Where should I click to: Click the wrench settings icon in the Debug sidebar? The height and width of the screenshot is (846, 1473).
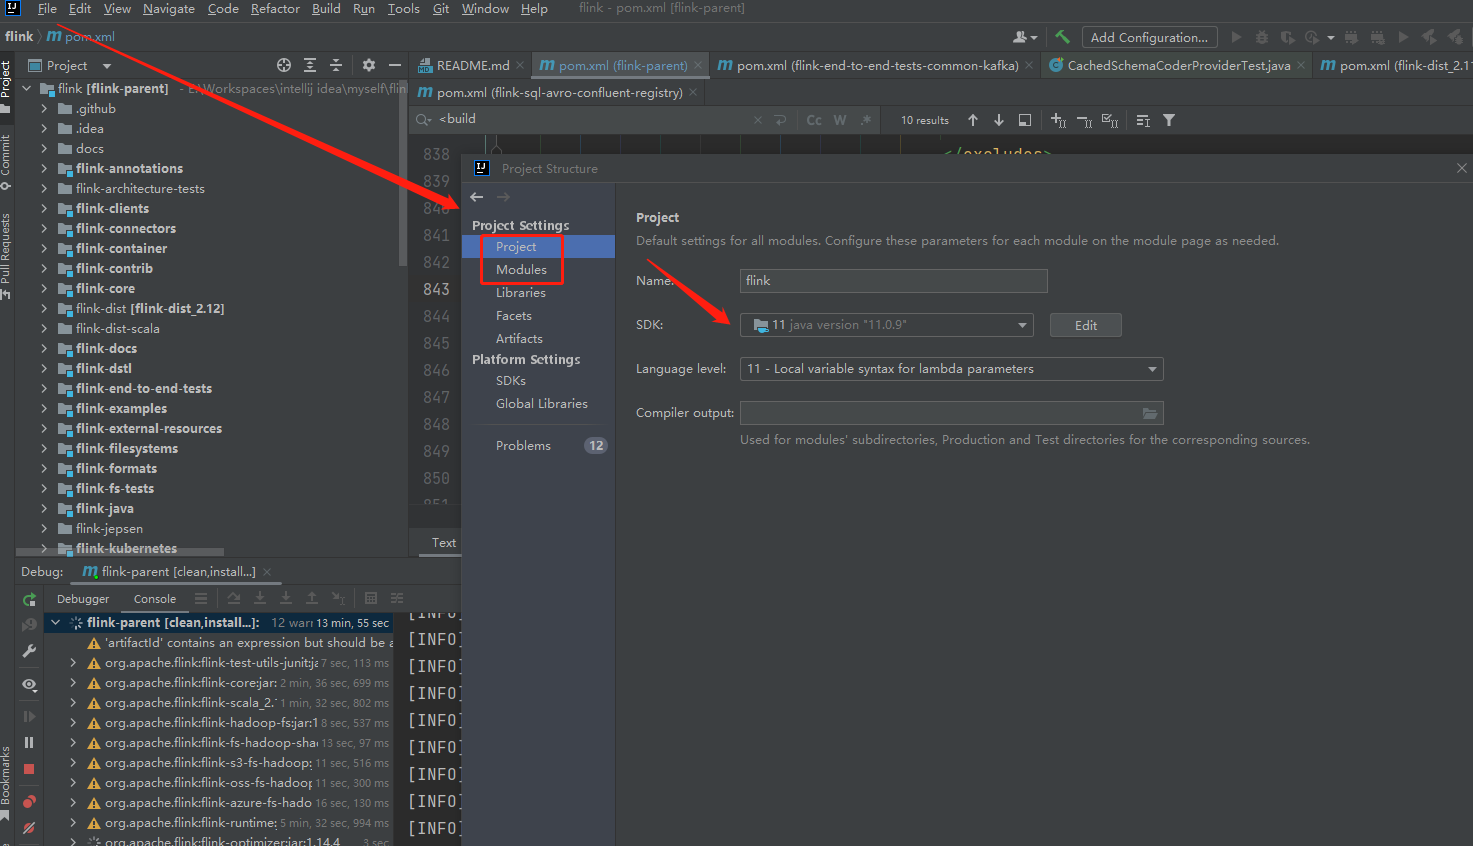coord(29,650)
